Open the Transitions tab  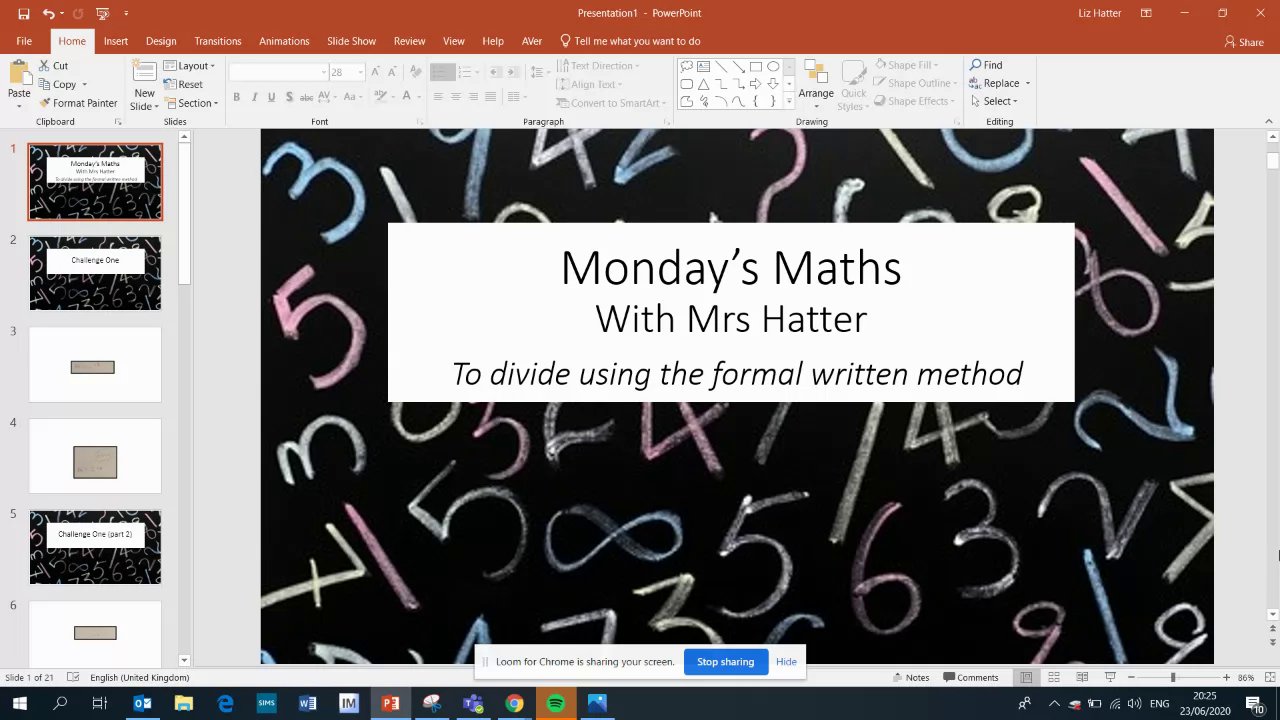[218, 41]
